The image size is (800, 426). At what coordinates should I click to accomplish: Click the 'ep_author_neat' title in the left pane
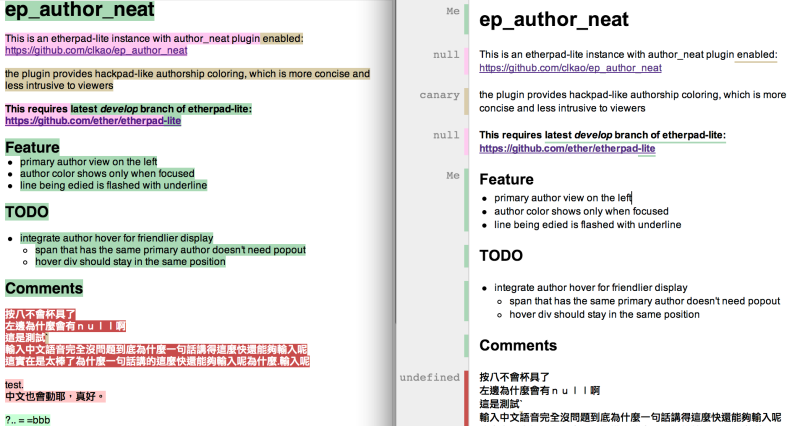(x=80, y=10)
